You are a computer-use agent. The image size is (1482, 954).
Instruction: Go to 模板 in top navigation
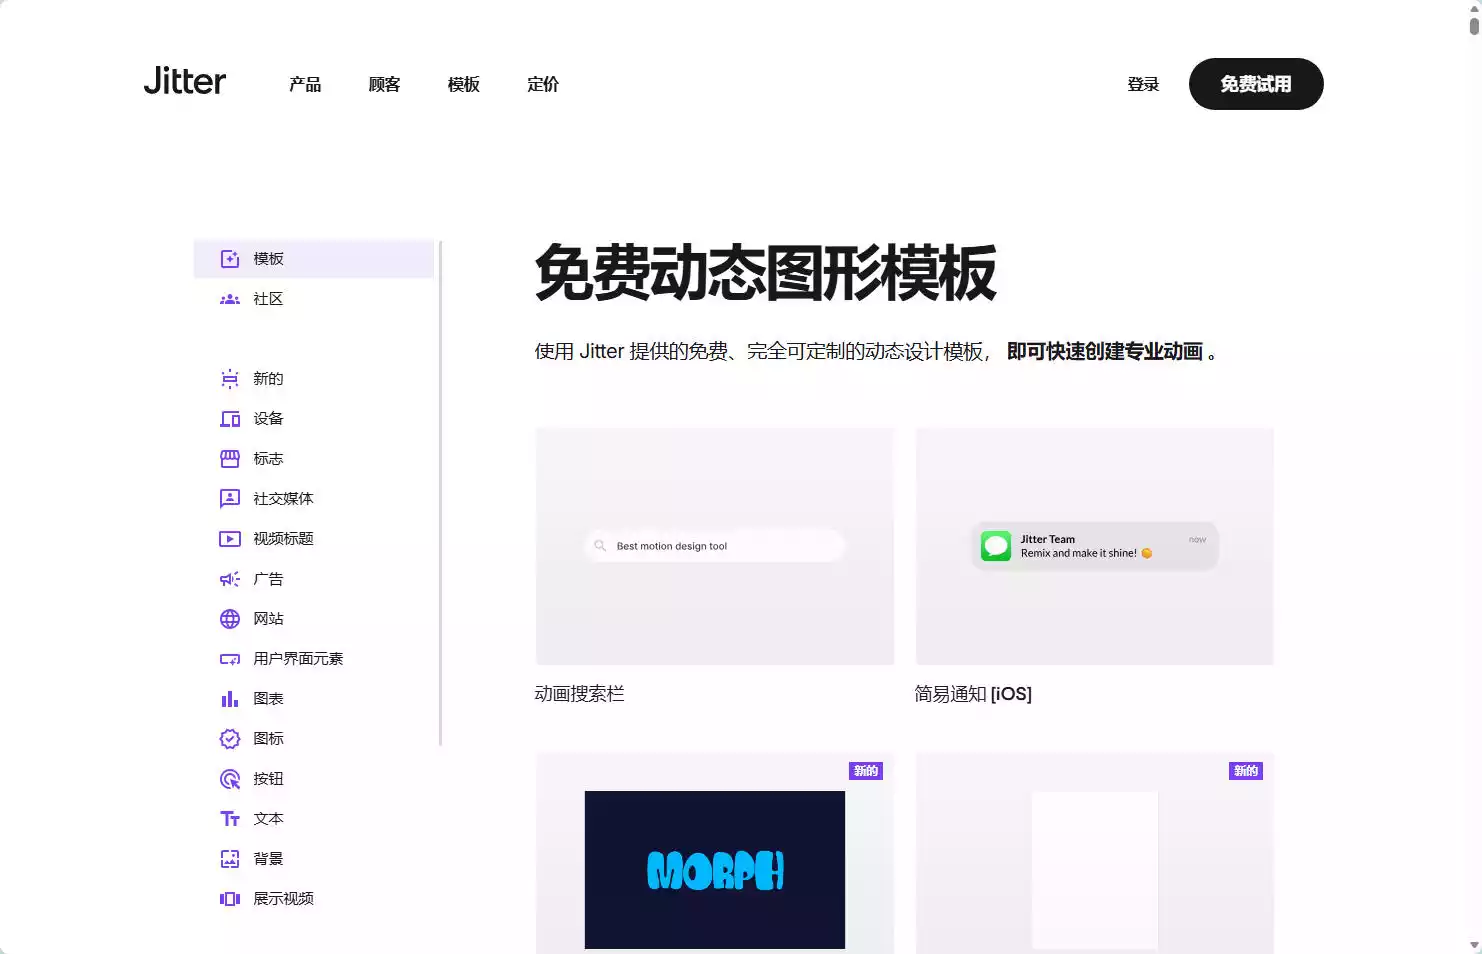click(464, 84)
